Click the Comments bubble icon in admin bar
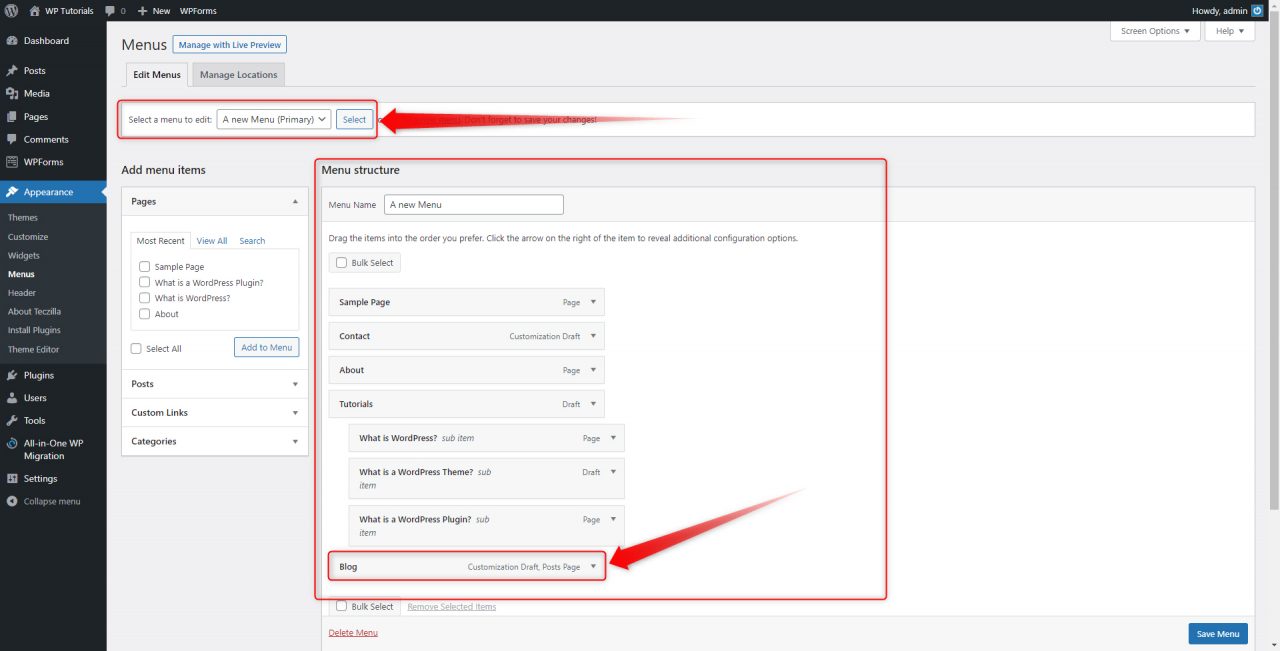 click(107, 11)
